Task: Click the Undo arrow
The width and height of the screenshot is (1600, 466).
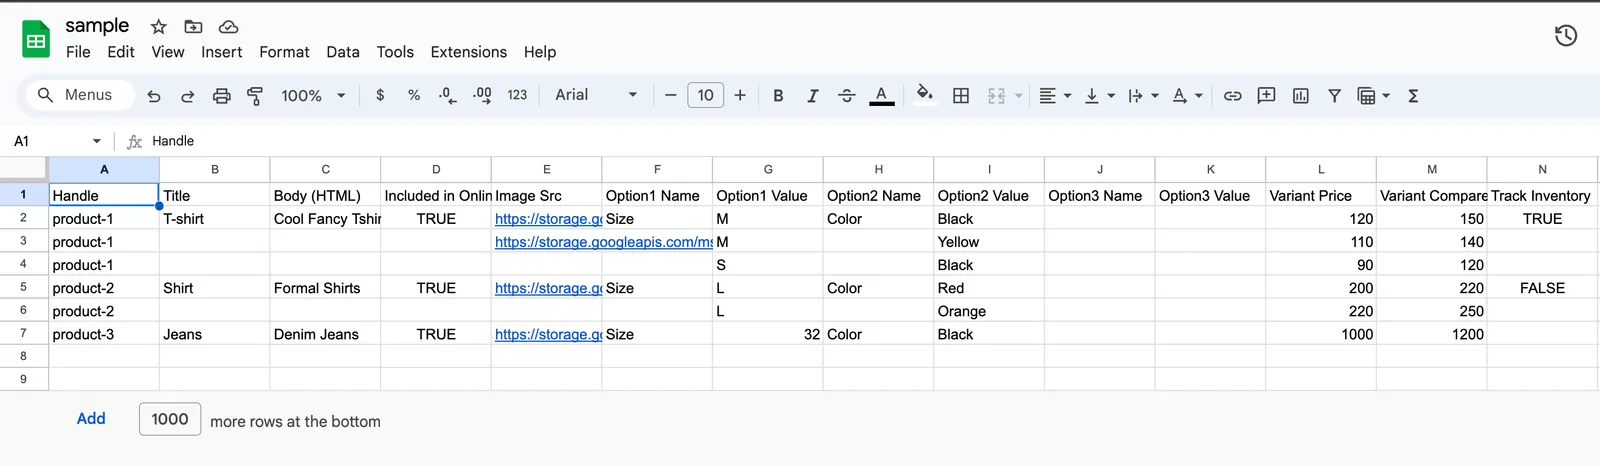Action: pyautogui.click(x=153, y=96)
